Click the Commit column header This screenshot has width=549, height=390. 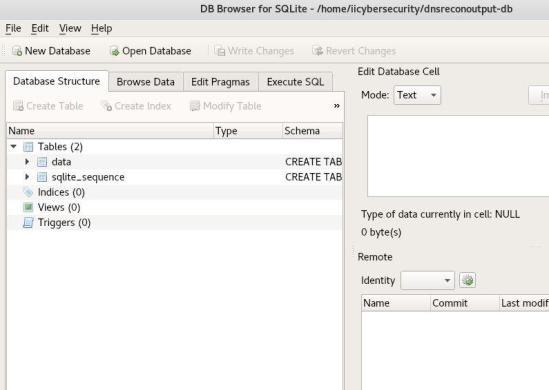465,303
